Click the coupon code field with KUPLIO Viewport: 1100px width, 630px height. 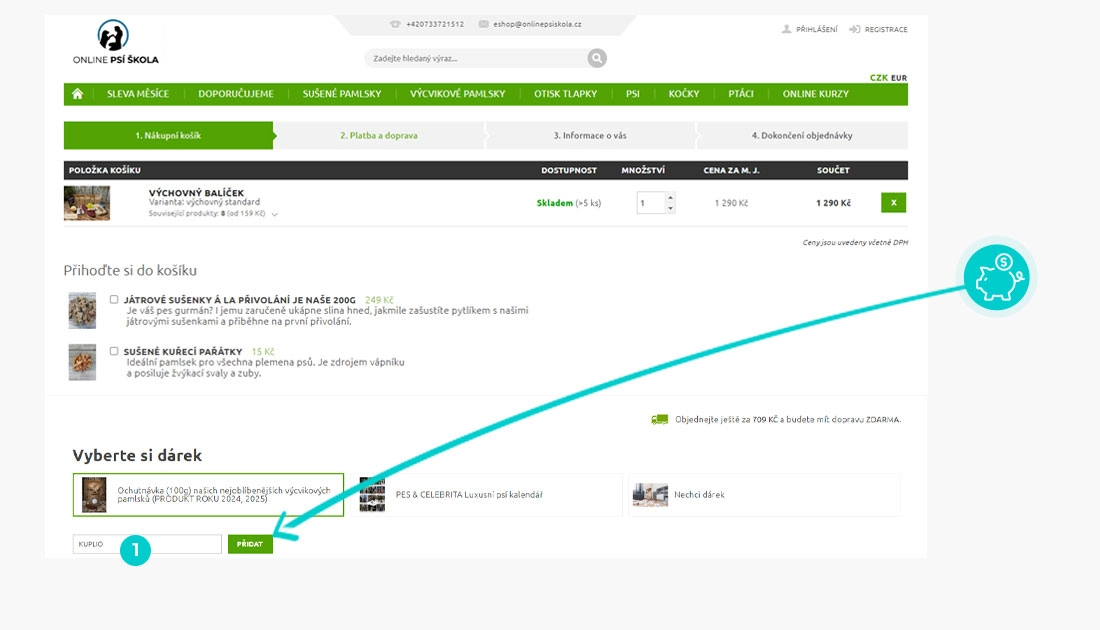coord(147,544)
